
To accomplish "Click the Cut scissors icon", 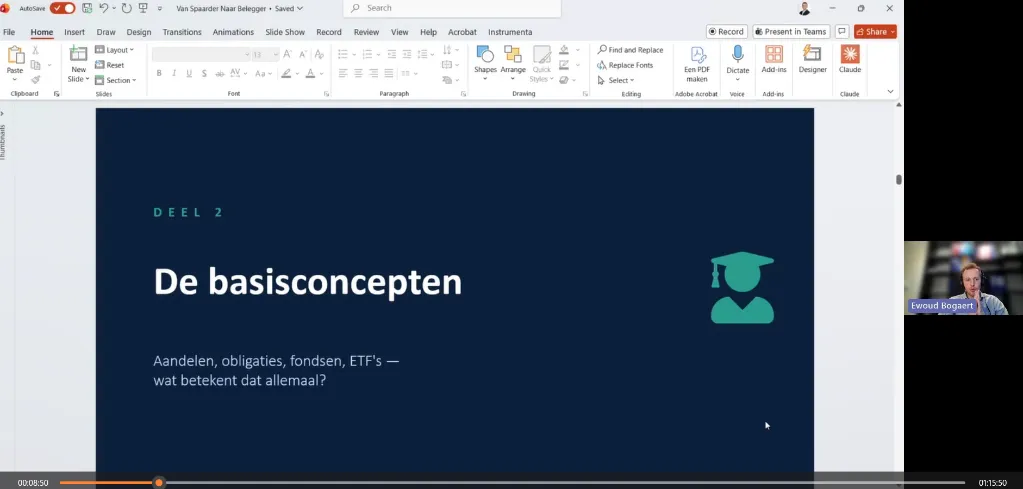I will [35, 50].
